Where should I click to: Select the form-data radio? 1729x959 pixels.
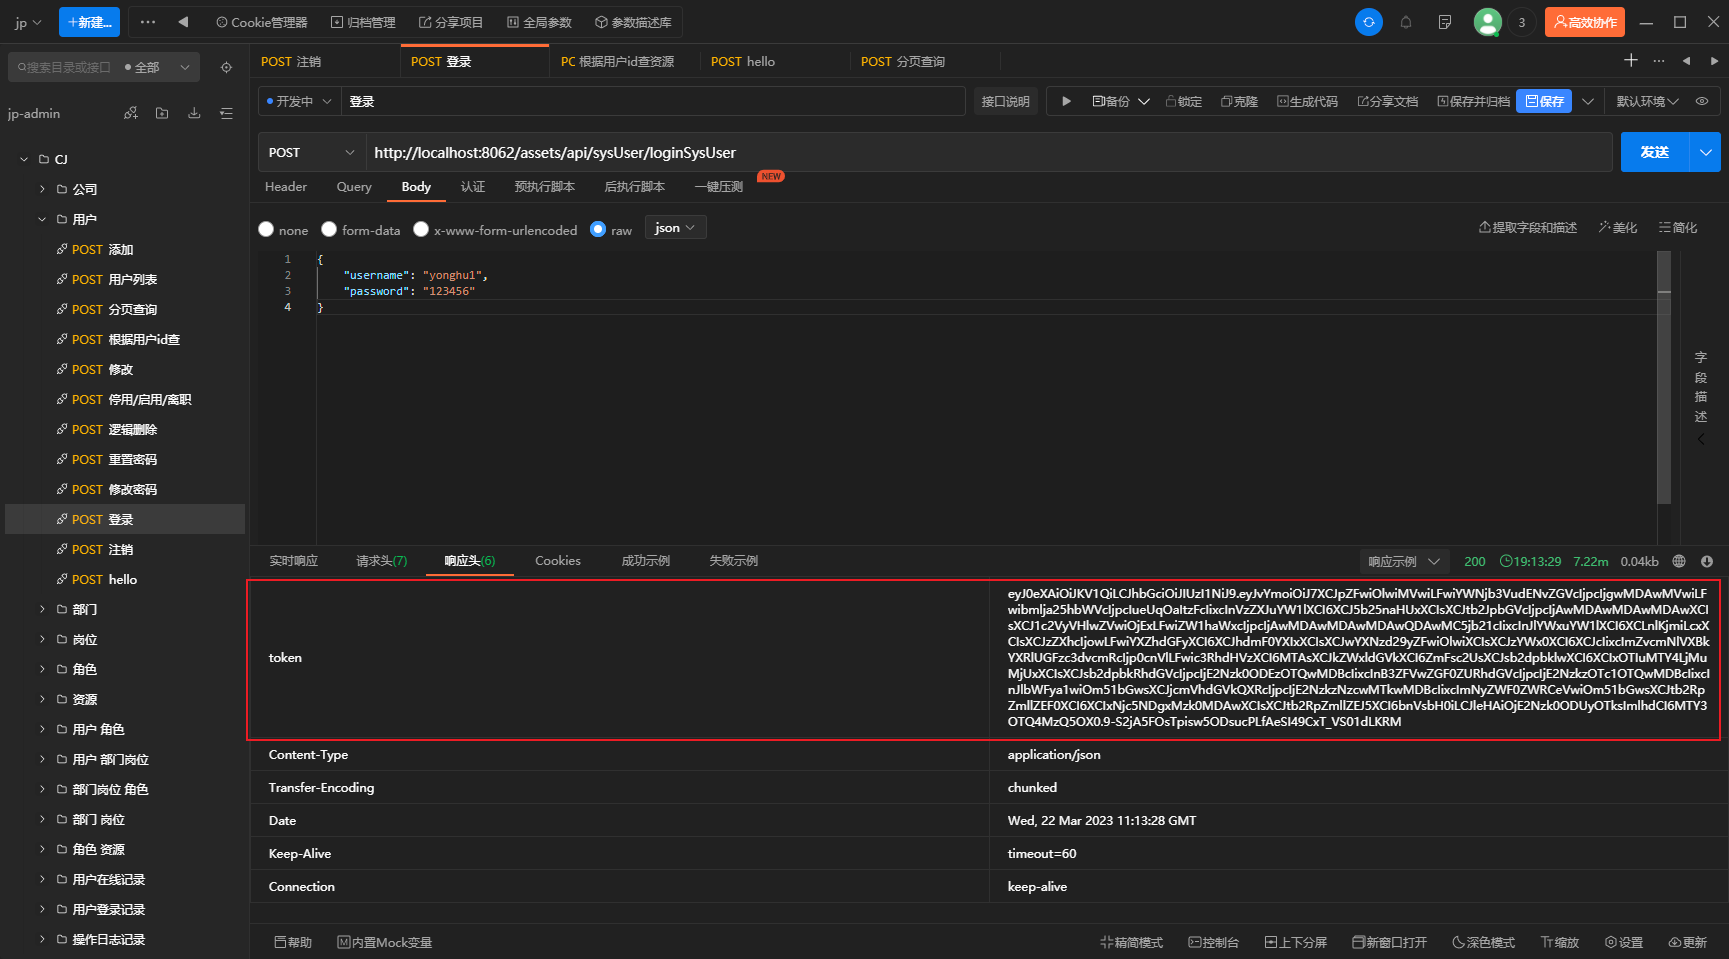coord(328,229)
